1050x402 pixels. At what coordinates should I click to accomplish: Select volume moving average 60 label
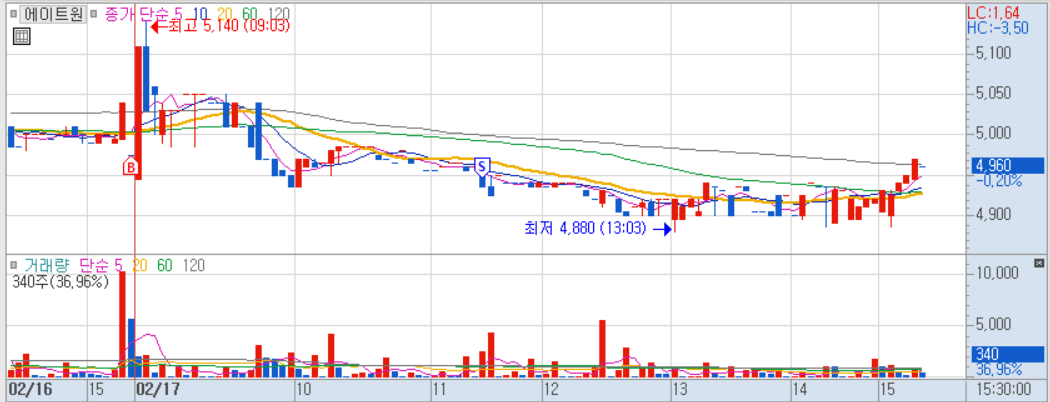[165, 266]
